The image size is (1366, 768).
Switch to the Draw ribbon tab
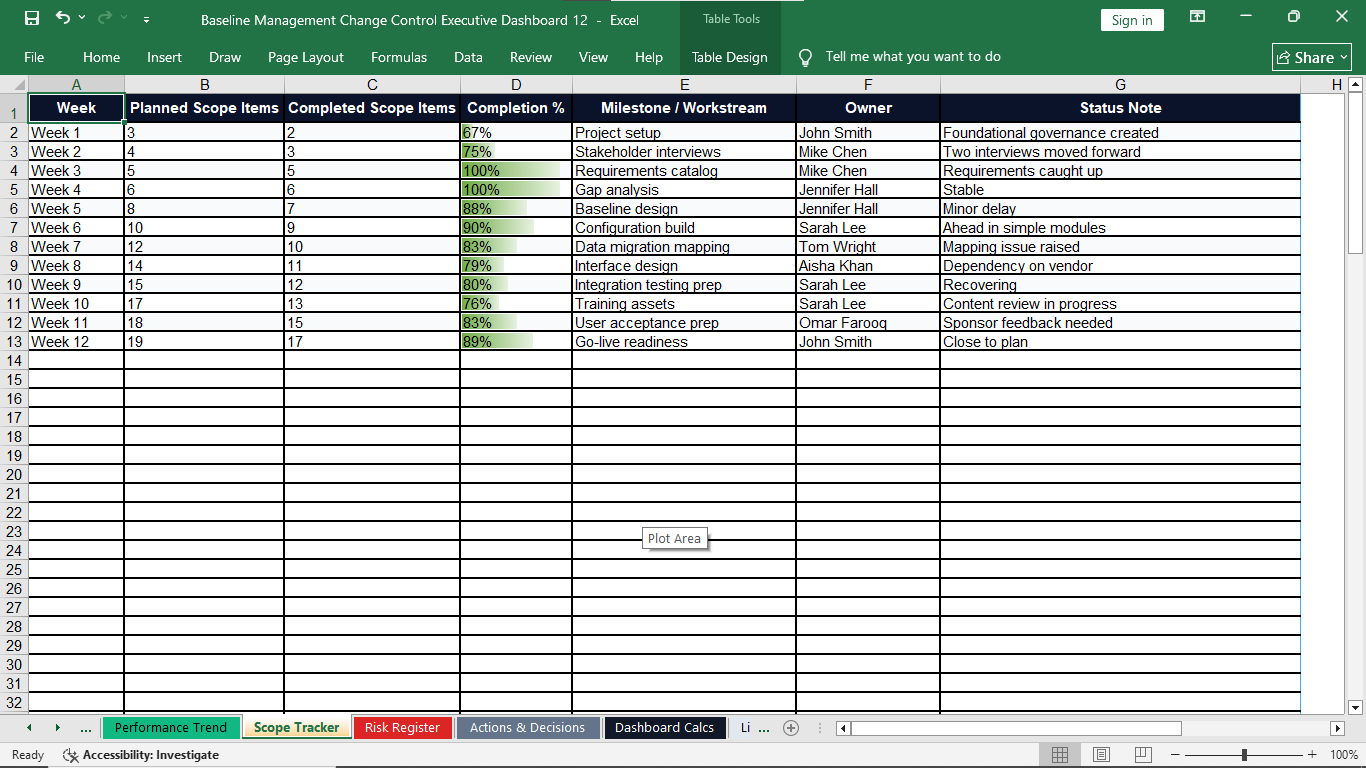[x=225, y=57]
